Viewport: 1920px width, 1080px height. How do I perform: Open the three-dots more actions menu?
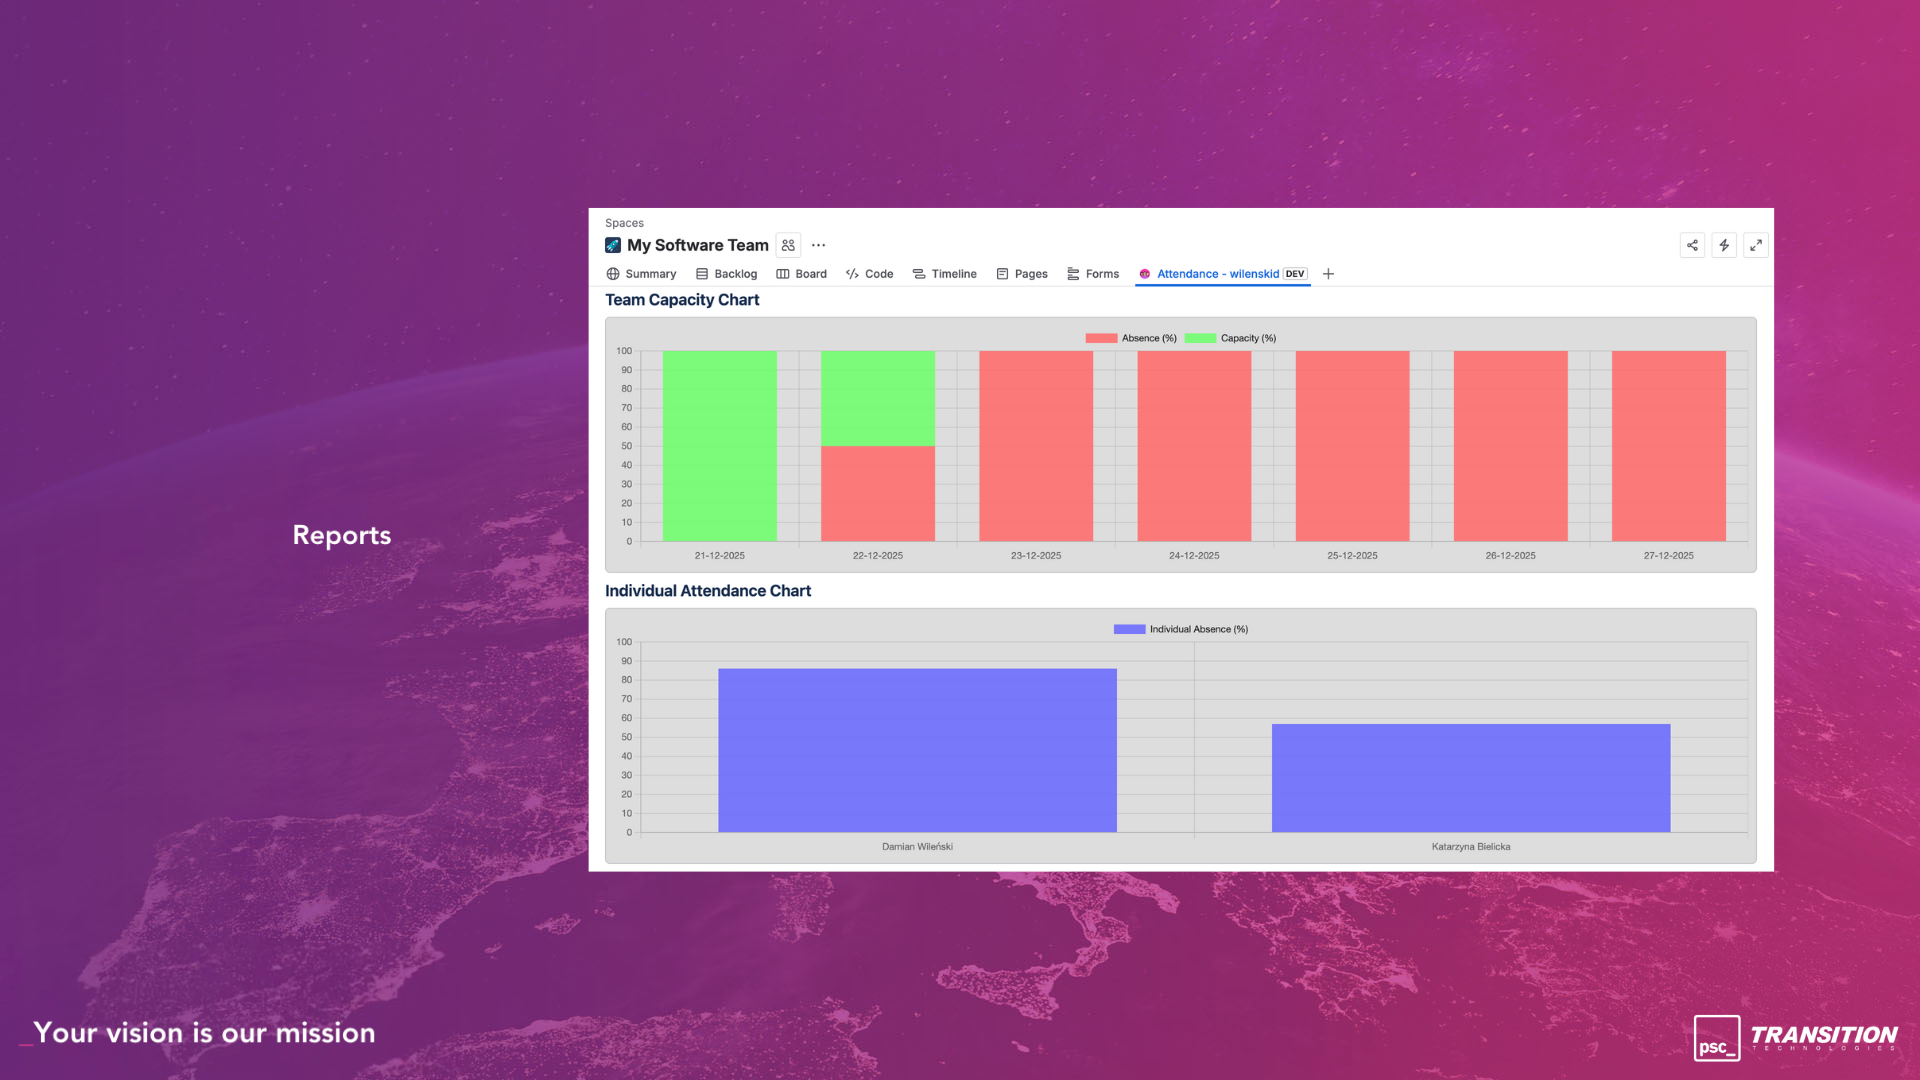[818, 245]
